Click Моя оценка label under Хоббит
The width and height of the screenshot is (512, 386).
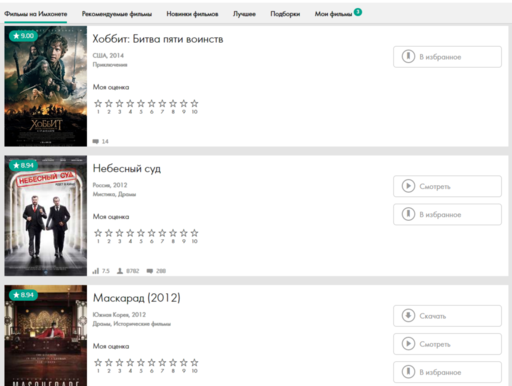tap(111, 87)
